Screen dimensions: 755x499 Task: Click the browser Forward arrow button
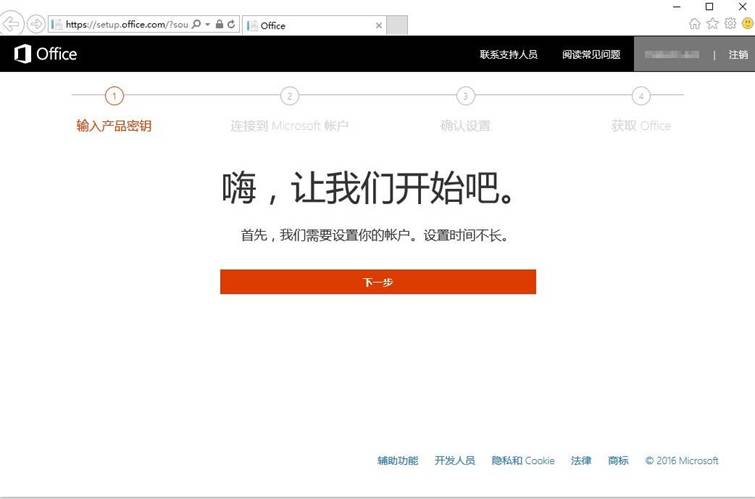(36, 24)
